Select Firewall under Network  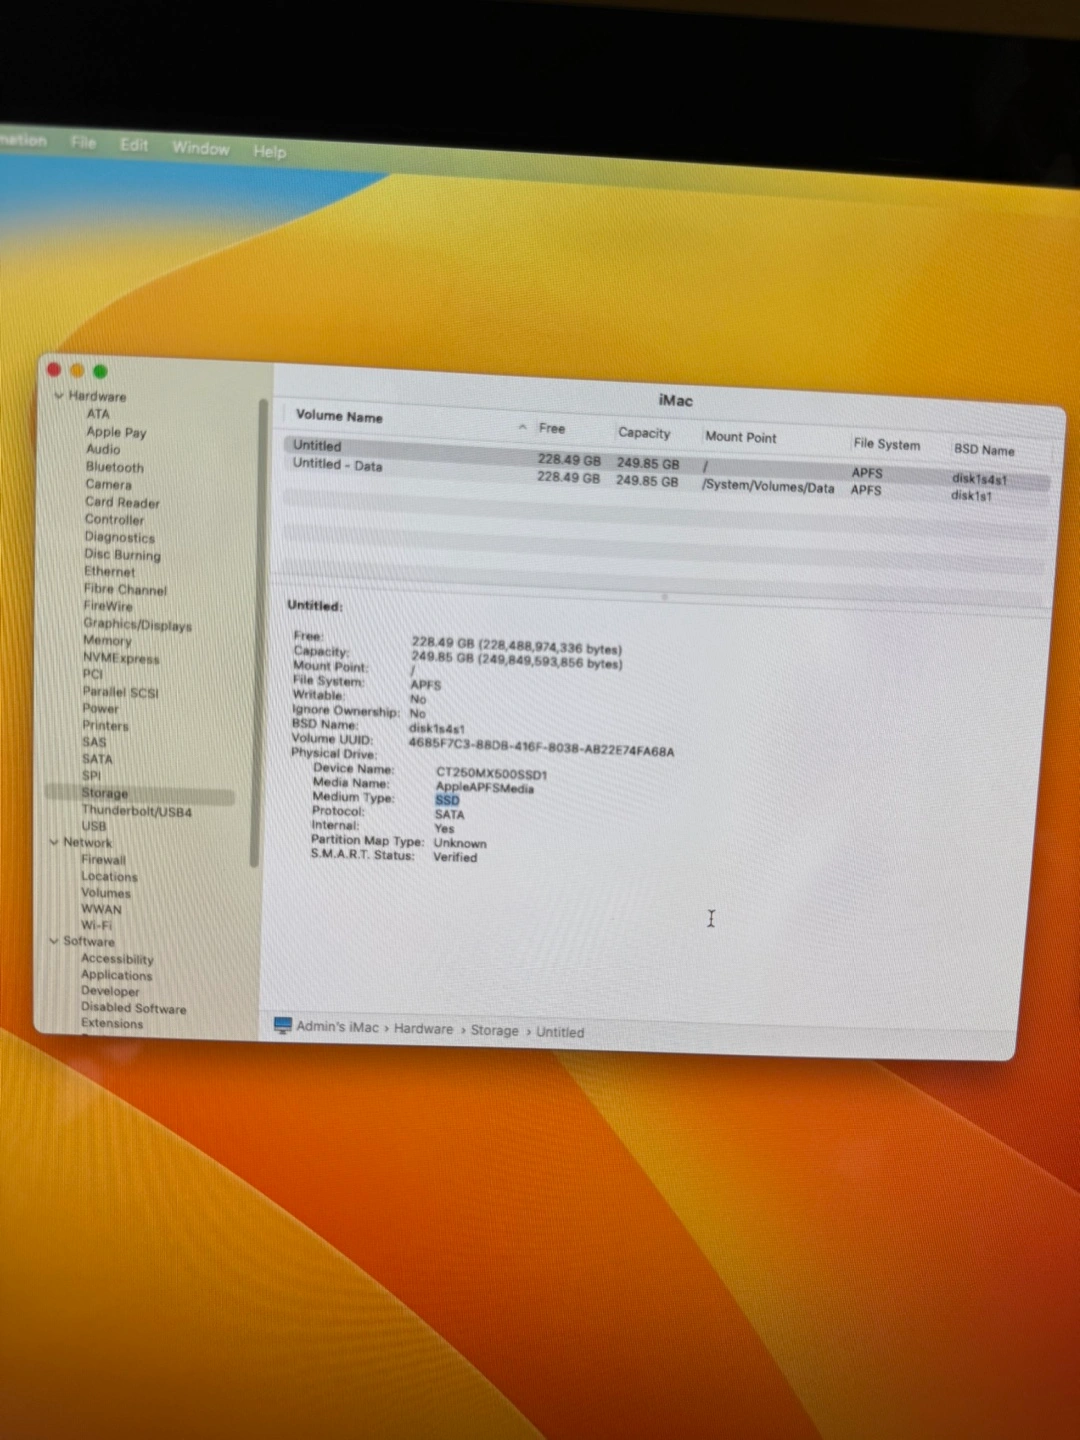tap(103, 859)
